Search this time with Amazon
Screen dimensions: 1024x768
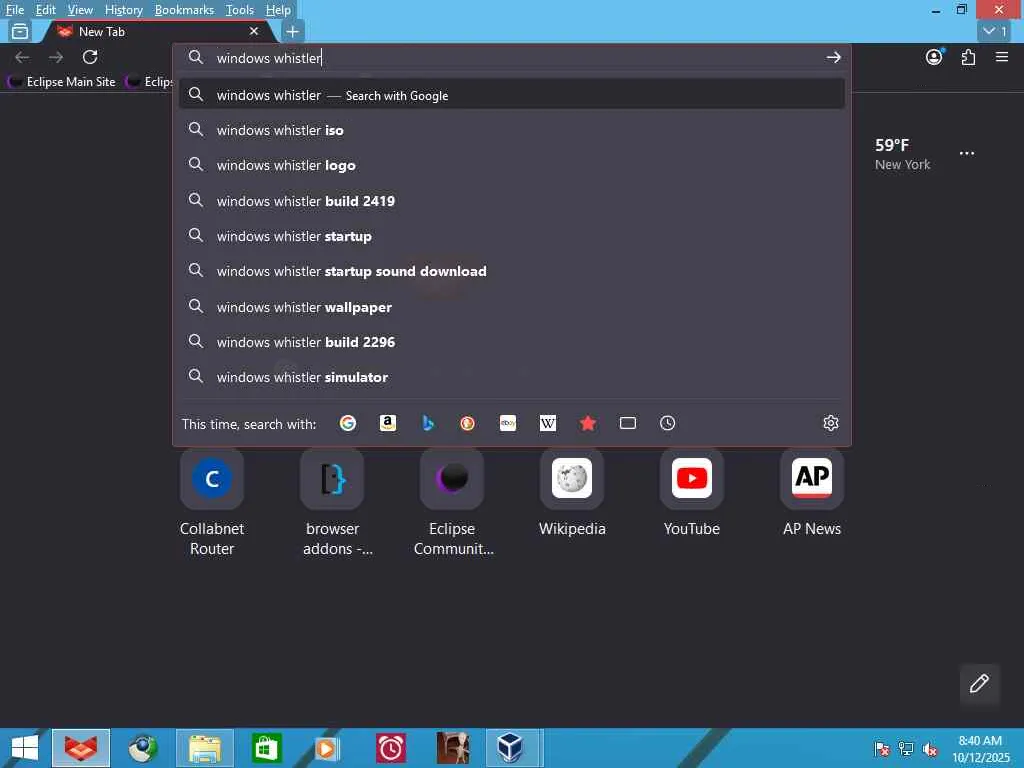point(388,423)
